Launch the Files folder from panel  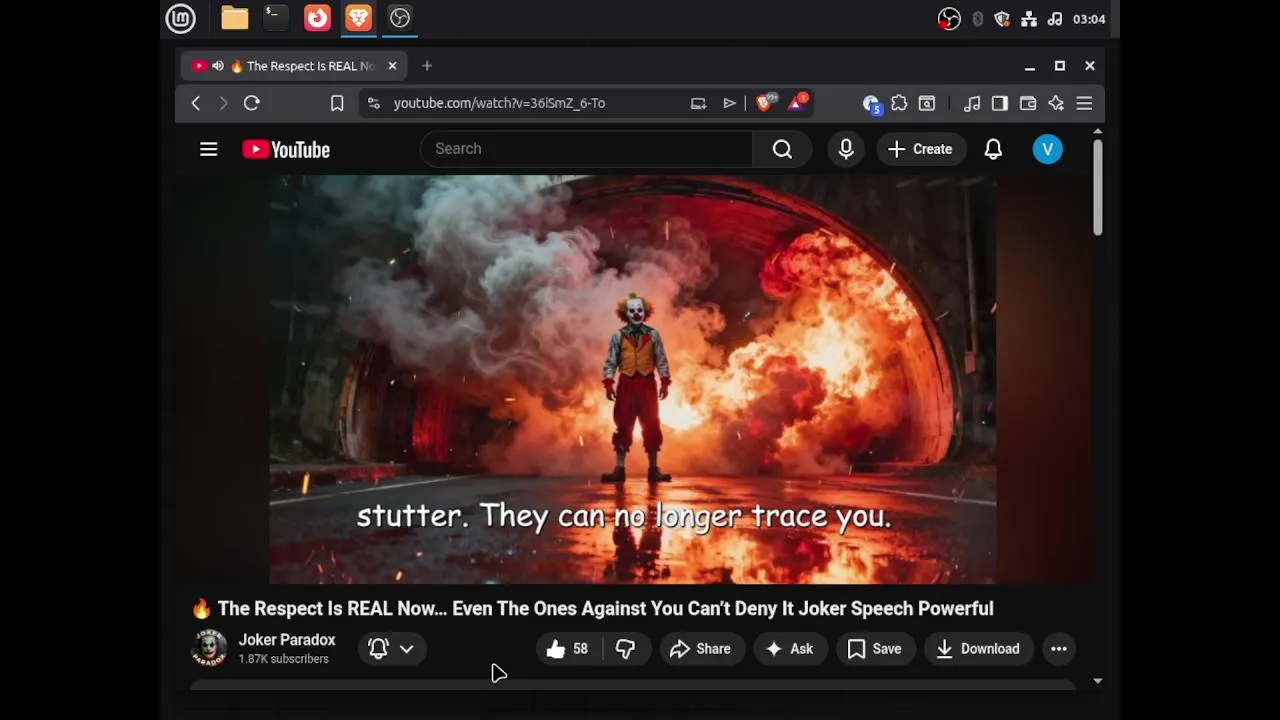(235, 18)
